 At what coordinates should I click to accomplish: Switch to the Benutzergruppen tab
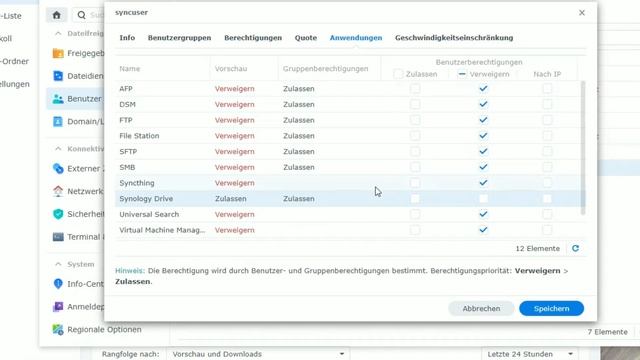pyautogui.click(x=179, y=38)
